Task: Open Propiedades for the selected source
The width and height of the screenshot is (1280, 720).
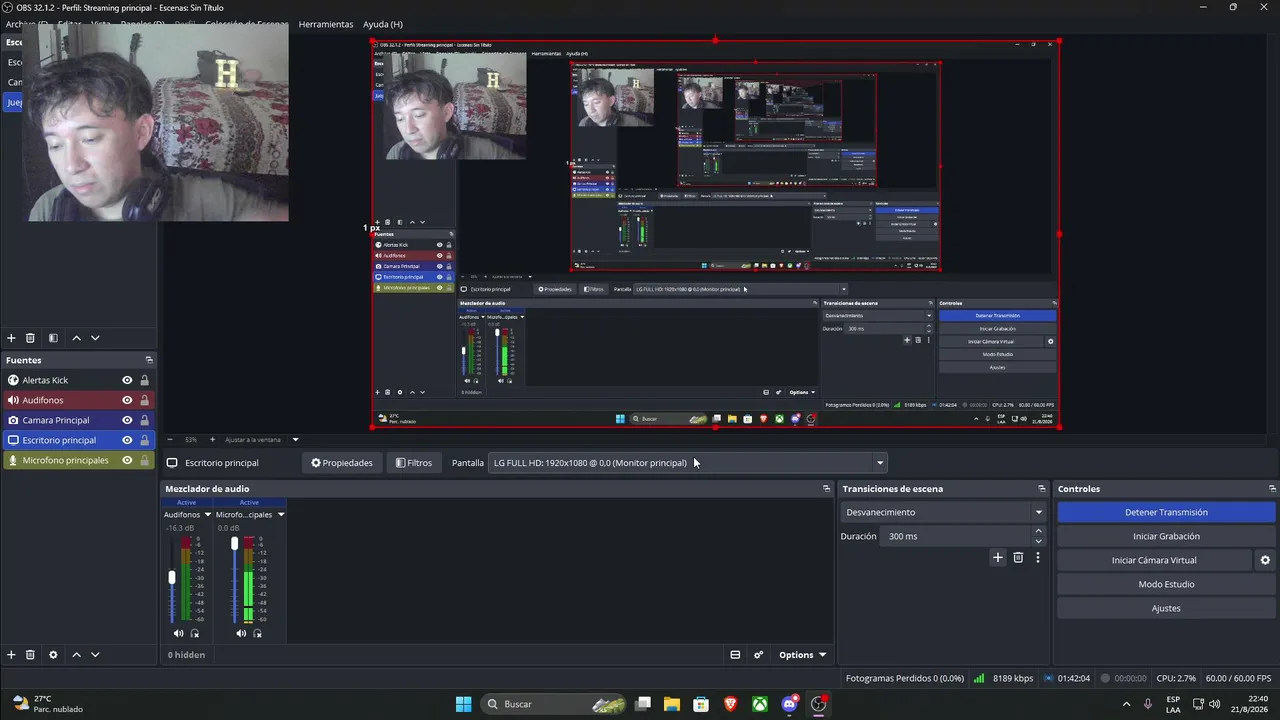Action: click(x=342, y=463)
